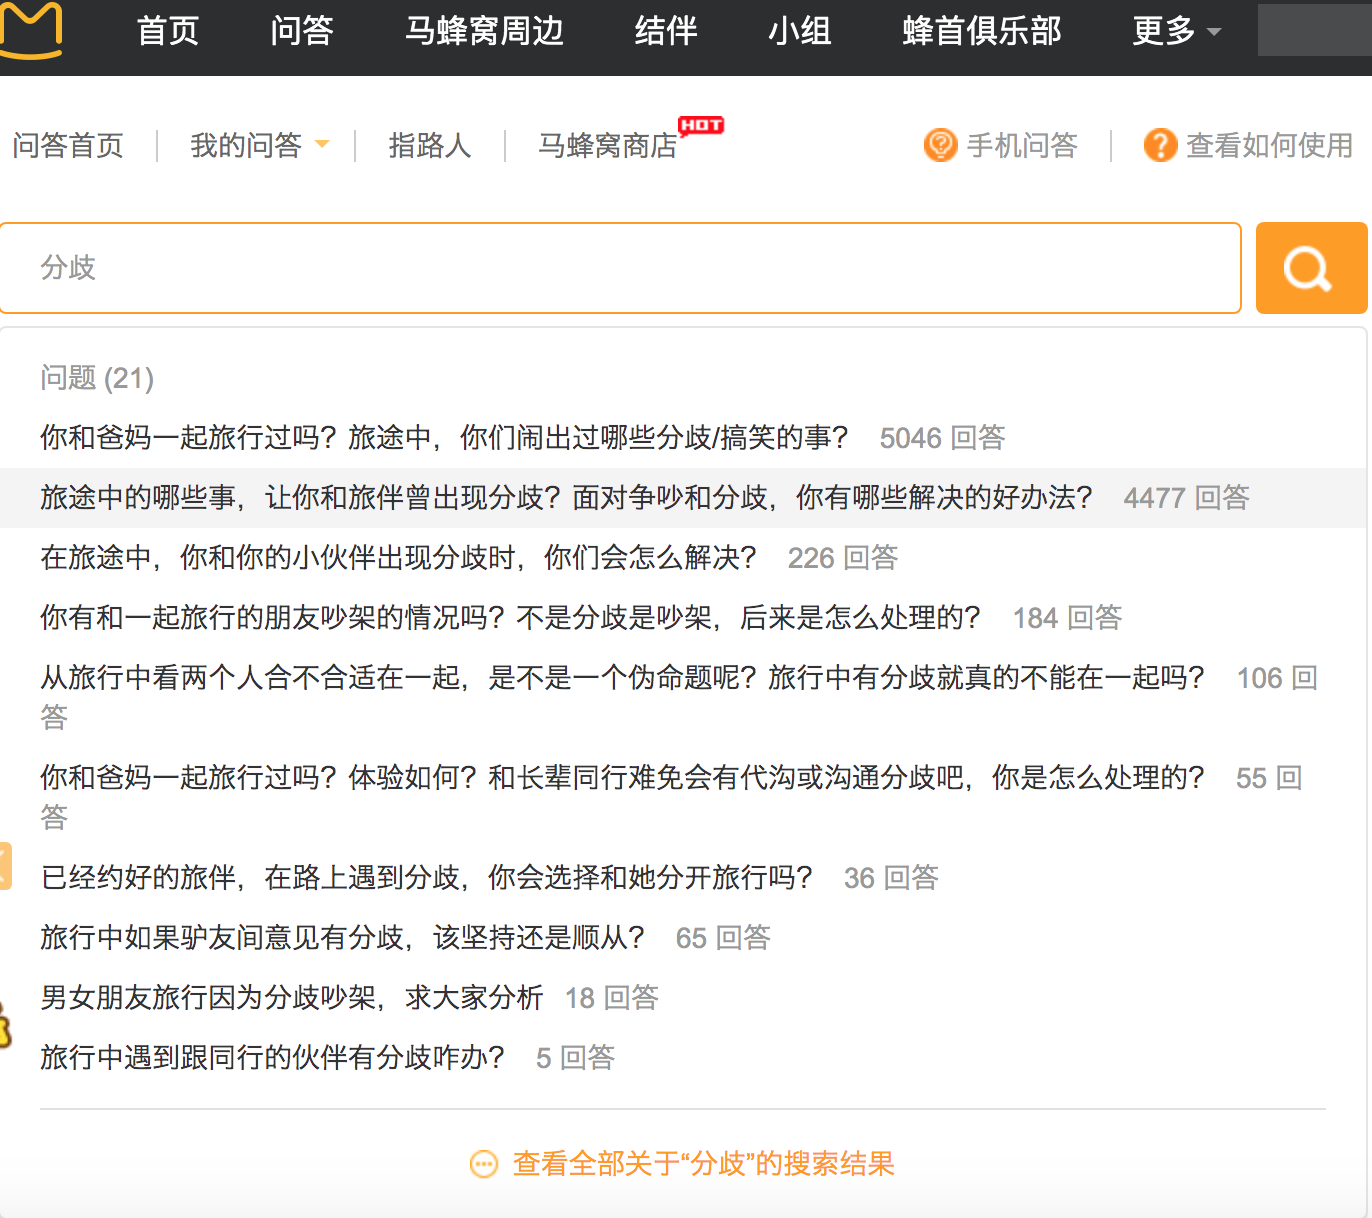Image resolution: width=1372 pixels, height=1218 pixels.
Task: Open 问答首页 in the sub navigation
Action: [x=68, y=146]
